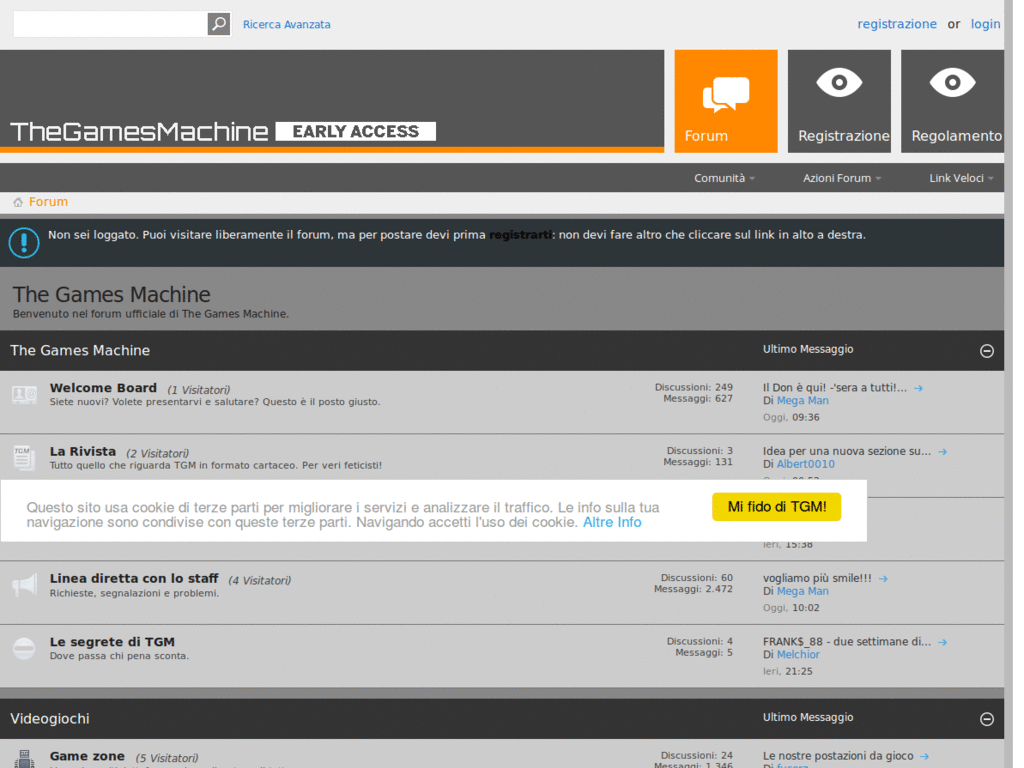1024x768 pixels.
Task: Collapse The Games Machine category section
Action: point(988,350)
